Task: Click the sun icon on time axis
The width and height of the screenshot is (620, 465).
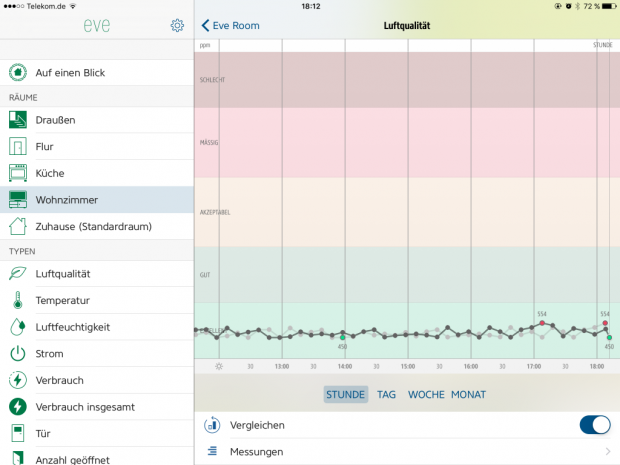Action: tap(219, 366)
